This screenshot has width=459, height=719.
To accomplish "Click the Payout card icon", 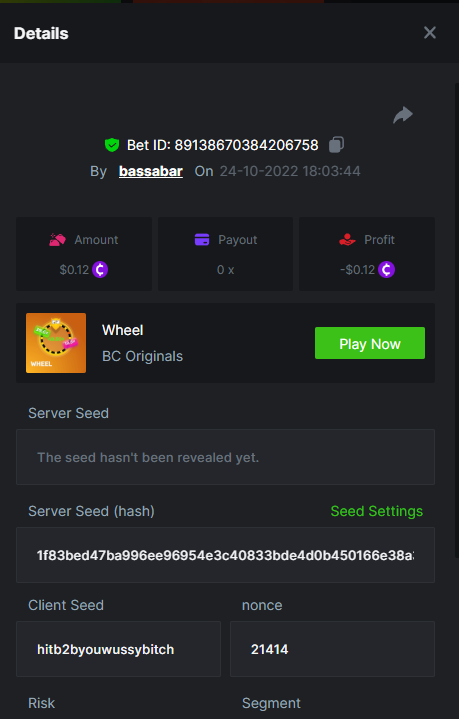I will coord(202,240).
